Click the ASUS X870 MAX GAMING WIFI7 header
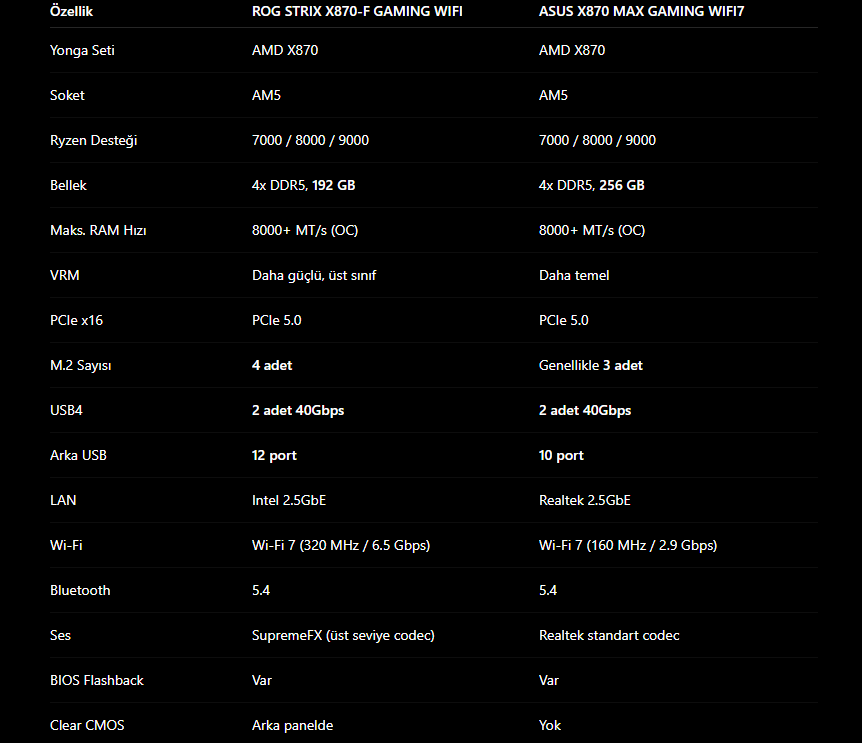This screenshot has height=743, width=862. click(x=641, y=11)
